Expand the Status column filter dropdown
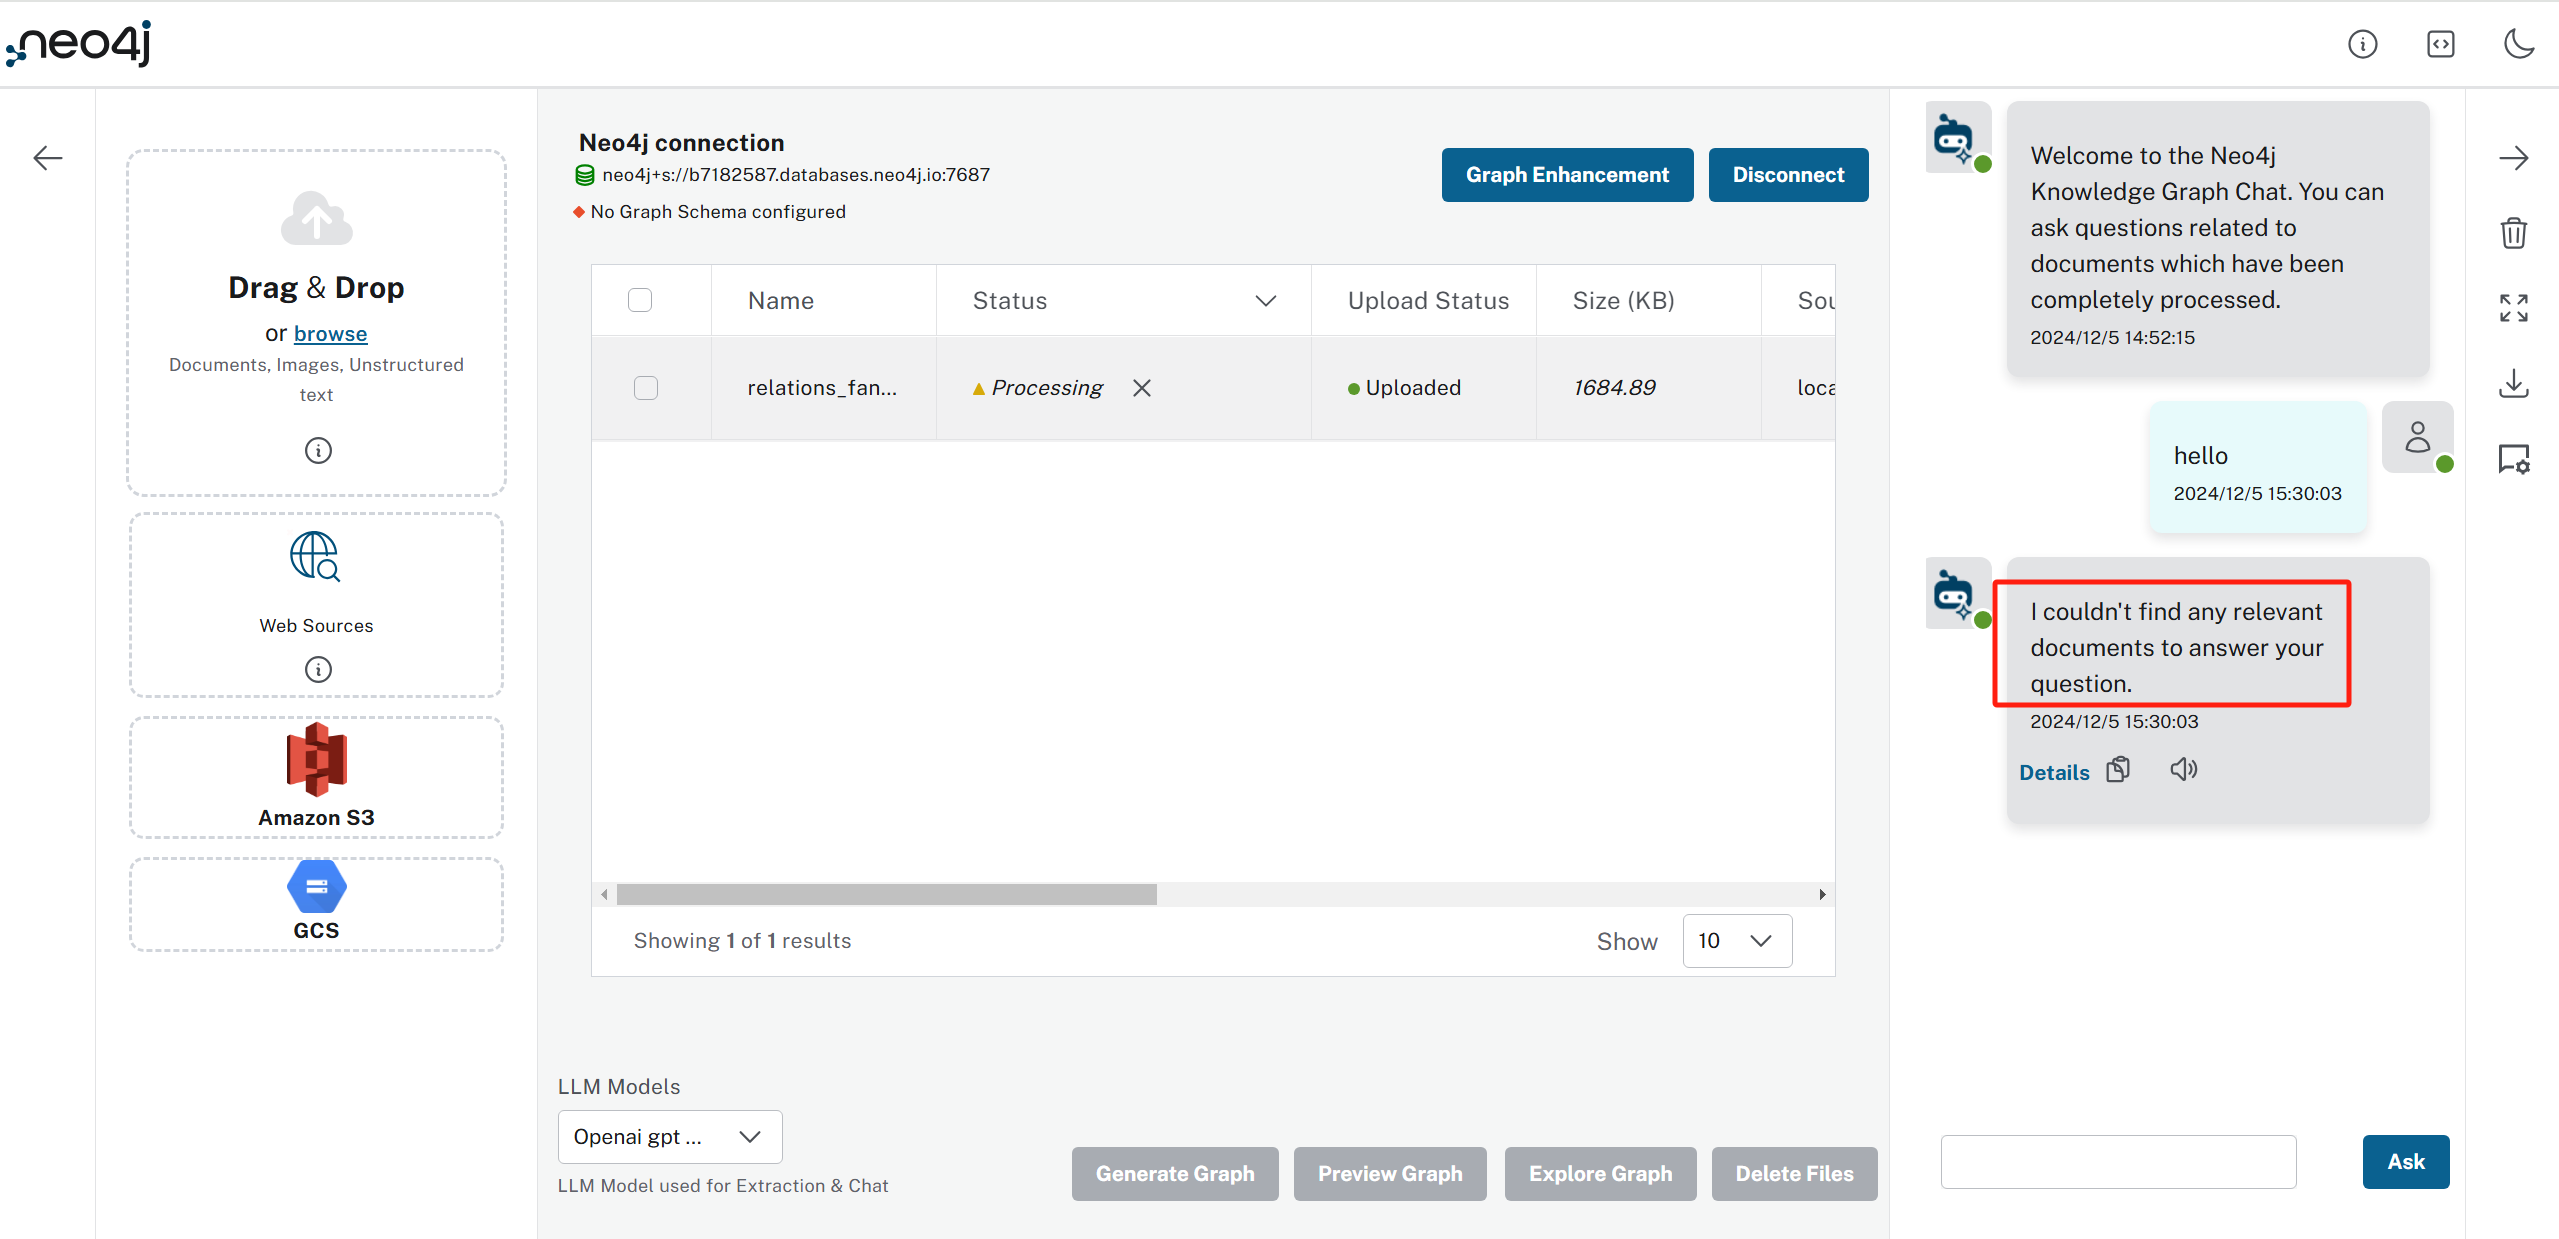This screenshot has height=1239, width=2559. click(1265, 301)
